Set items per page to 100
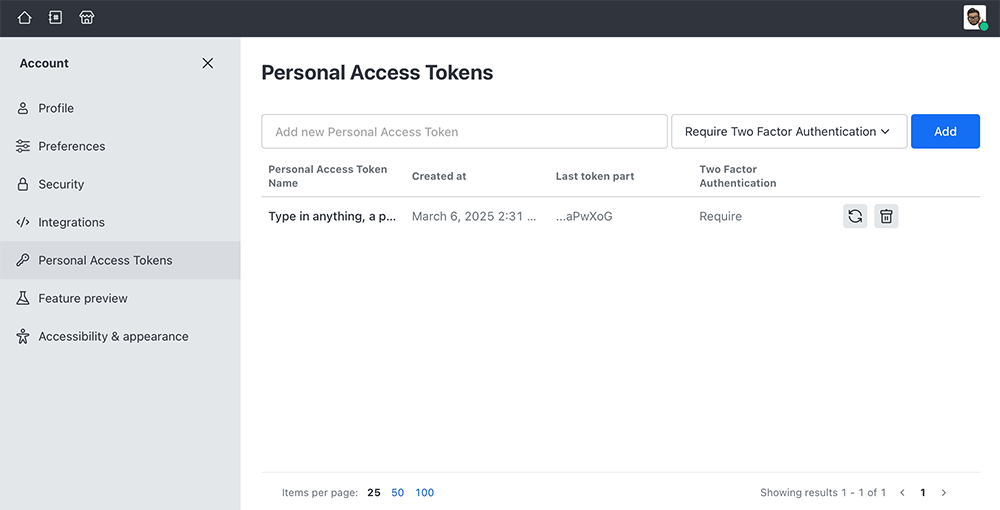The height and width of the screenshot is (510, 1000). (425, 492)
